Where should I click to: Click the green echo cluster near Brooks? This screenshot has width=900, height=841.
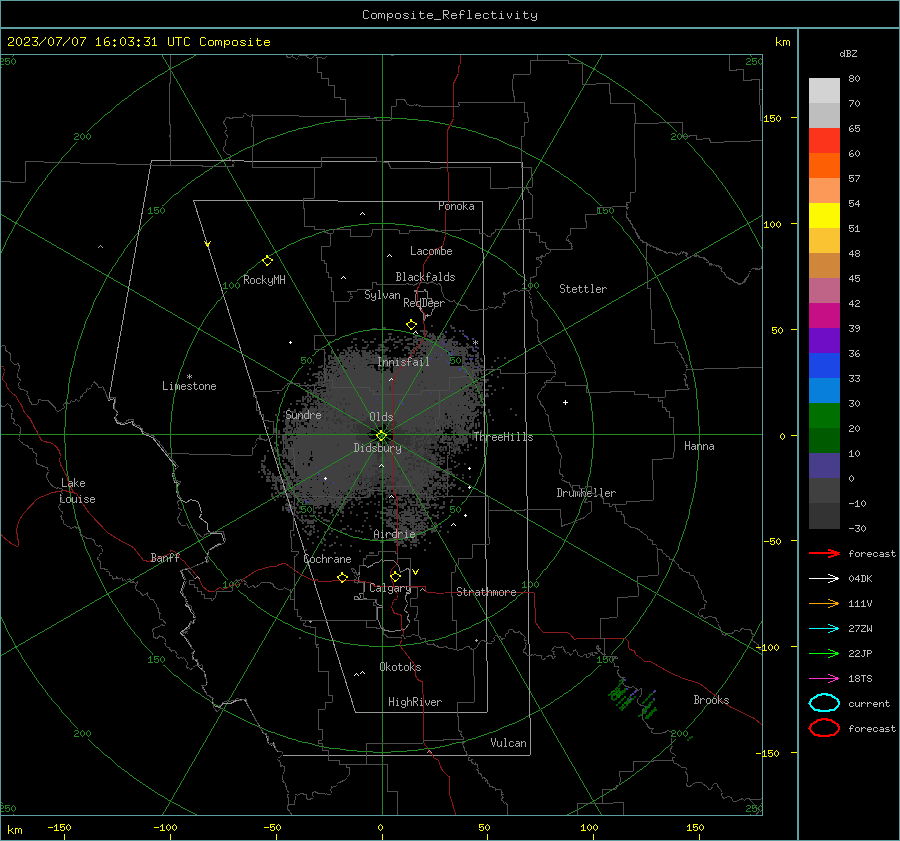tap(633, 699)
